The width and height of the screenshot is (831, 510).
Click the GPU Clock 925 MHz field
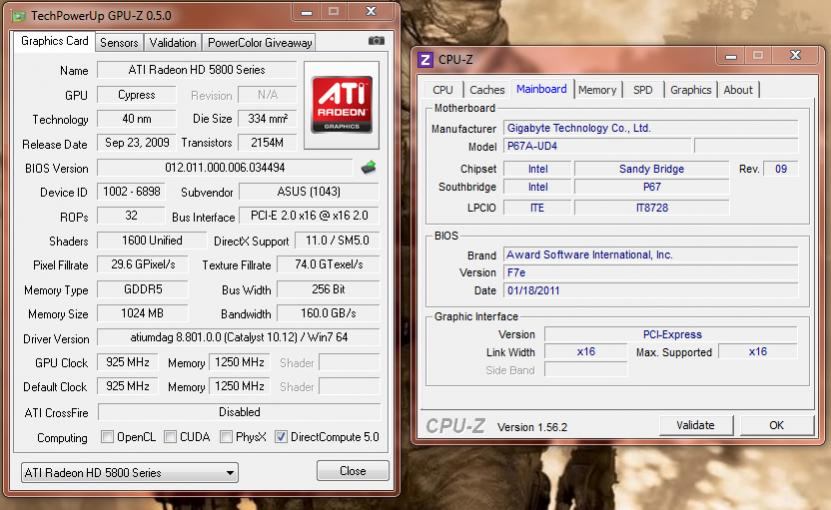point(128,362)
